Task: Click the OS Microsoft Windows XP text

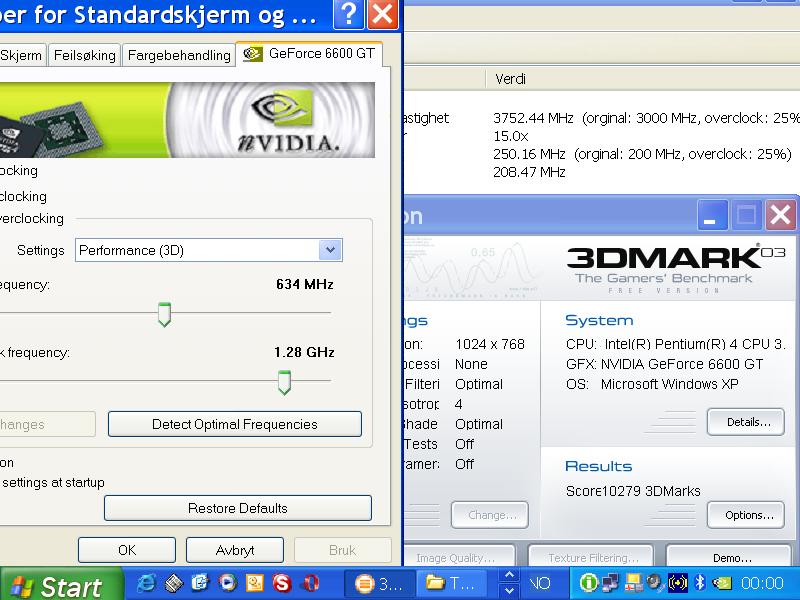Action: coord(652,384)
